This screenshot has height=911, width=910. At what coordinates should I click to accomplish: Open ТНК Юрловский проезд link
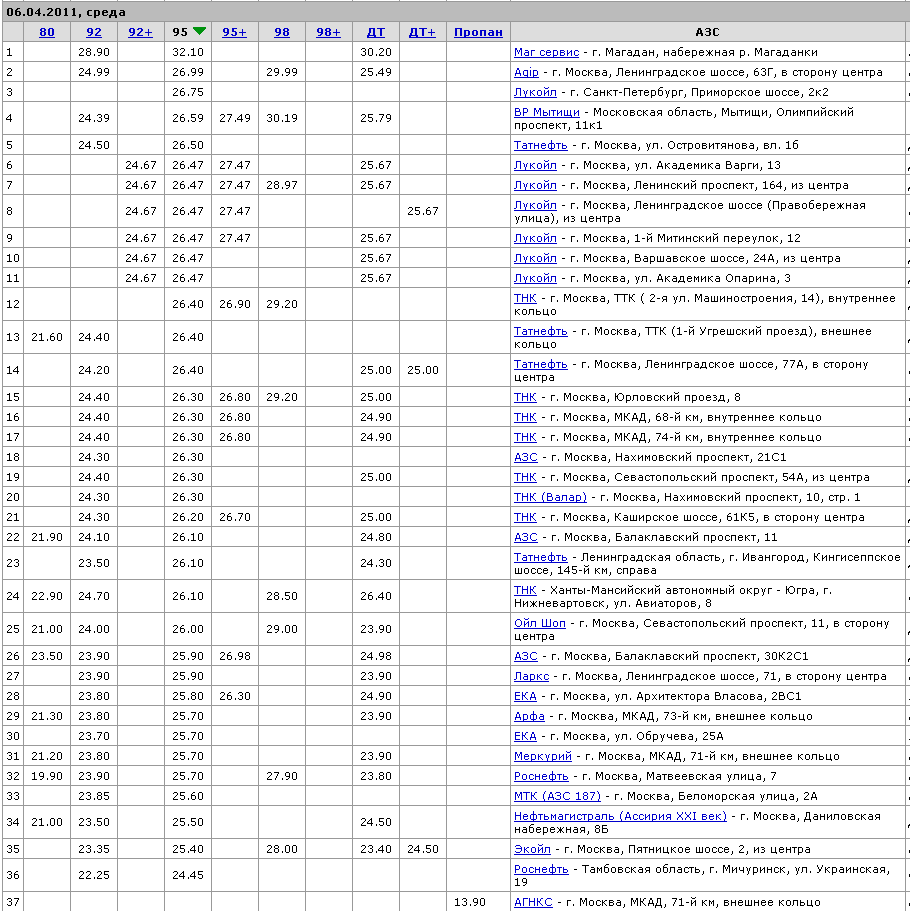pyautogui.click(x=525, y=397)
